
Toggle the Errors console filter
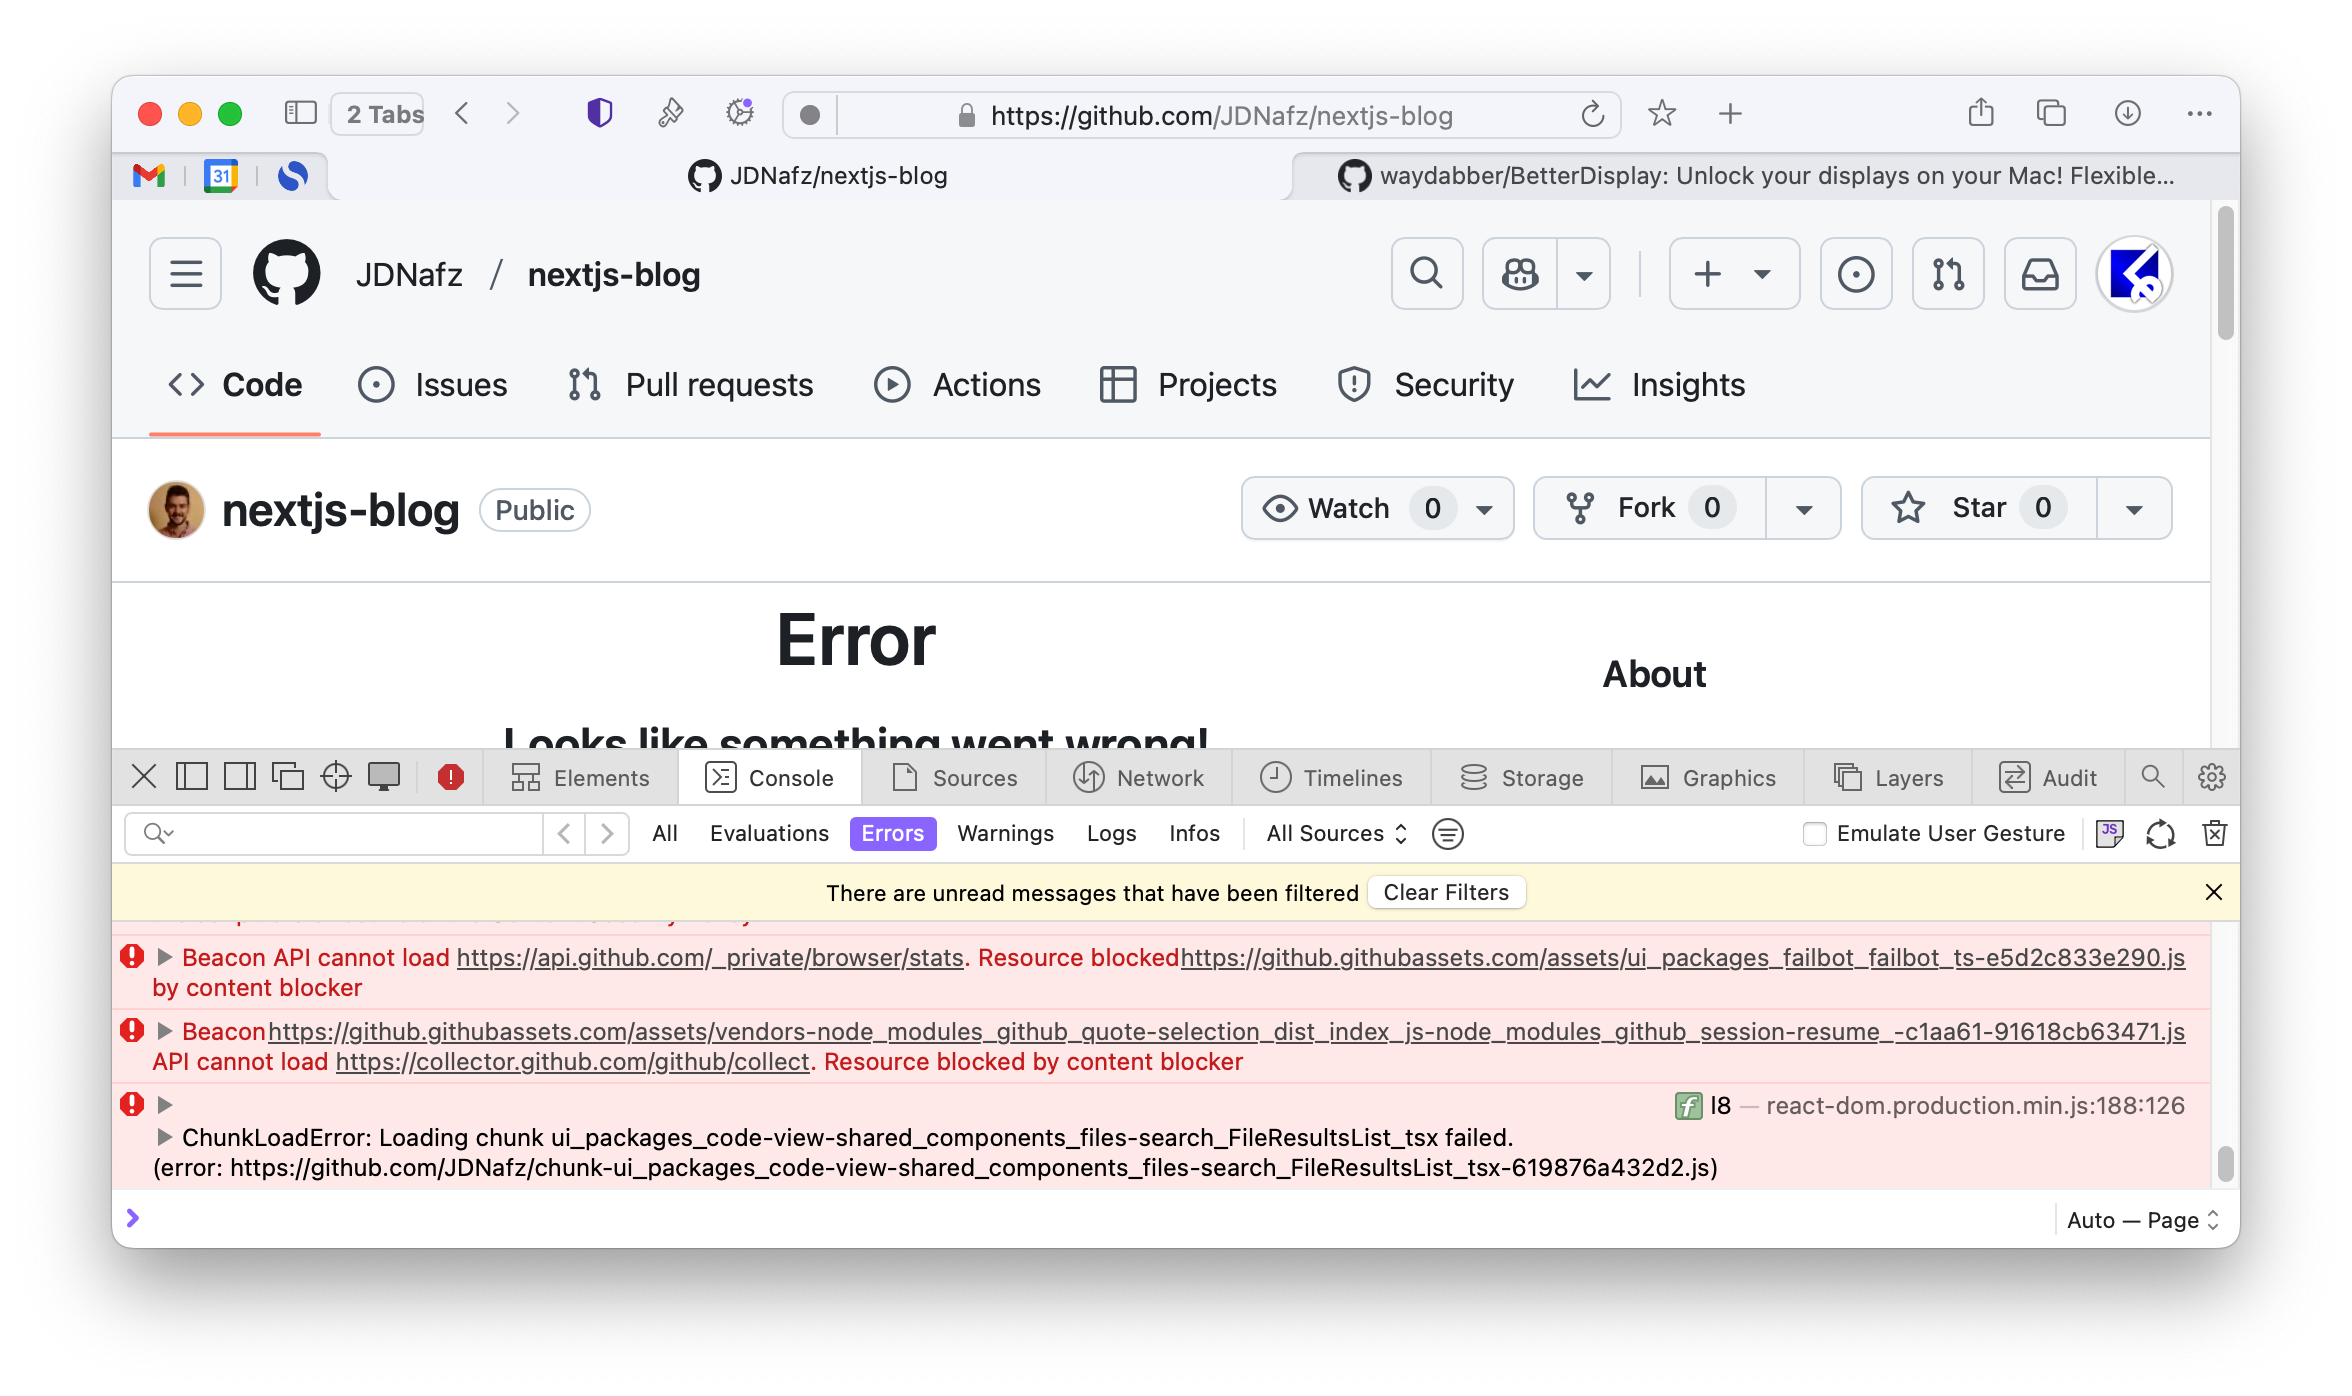pos(892,833)
